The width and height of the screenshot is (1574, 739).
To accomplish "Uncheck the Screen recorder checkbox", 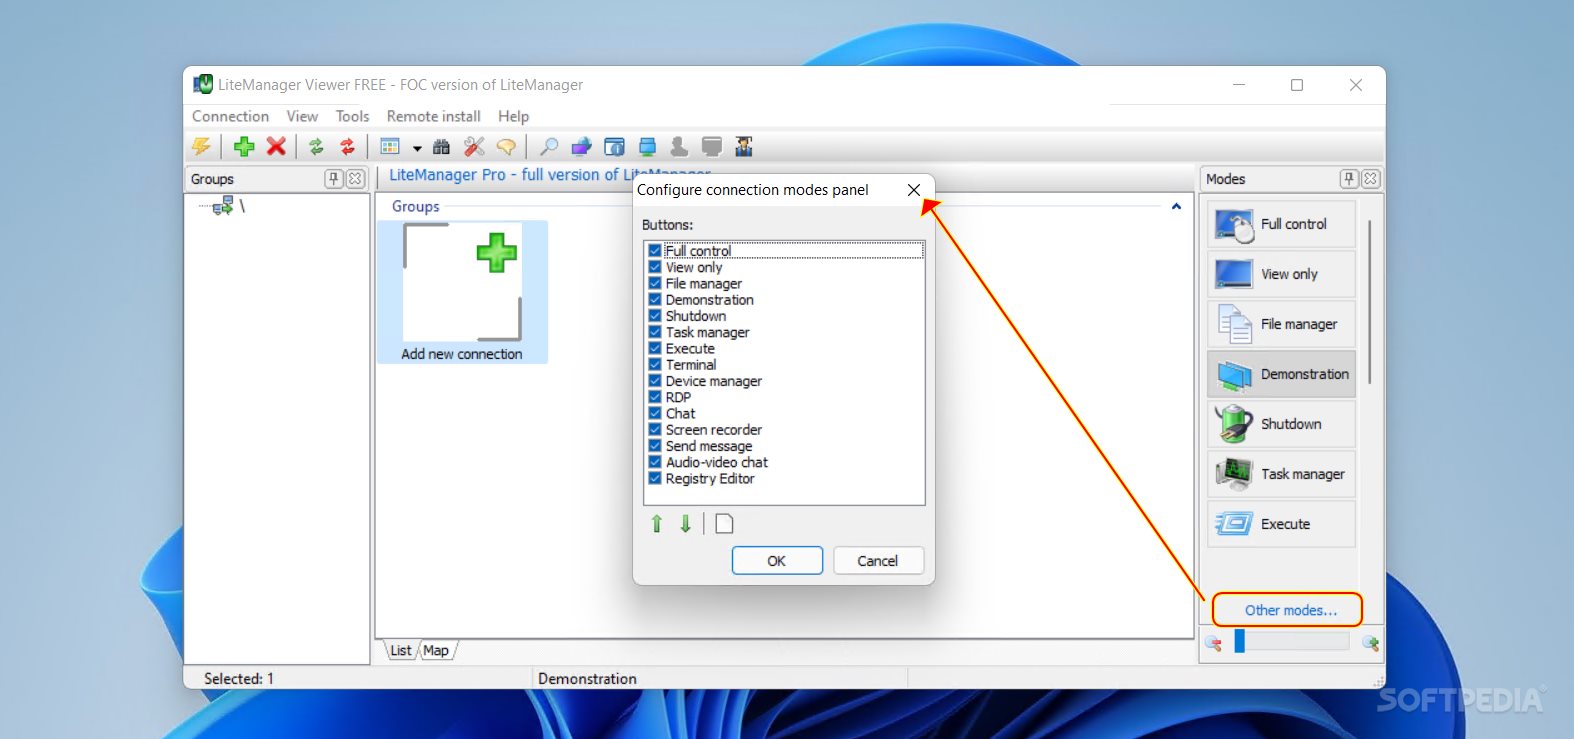I will click(x=655, y=430).
